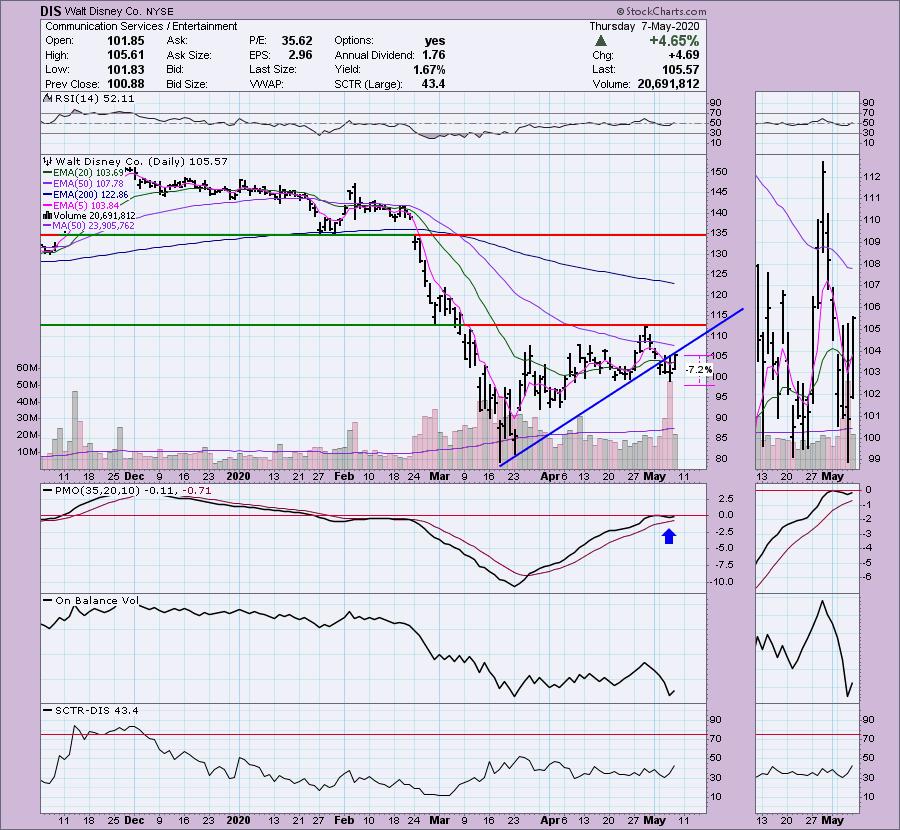Click Communication Services / Entertainment label
900x830 pixels.
tap(141, 26)
